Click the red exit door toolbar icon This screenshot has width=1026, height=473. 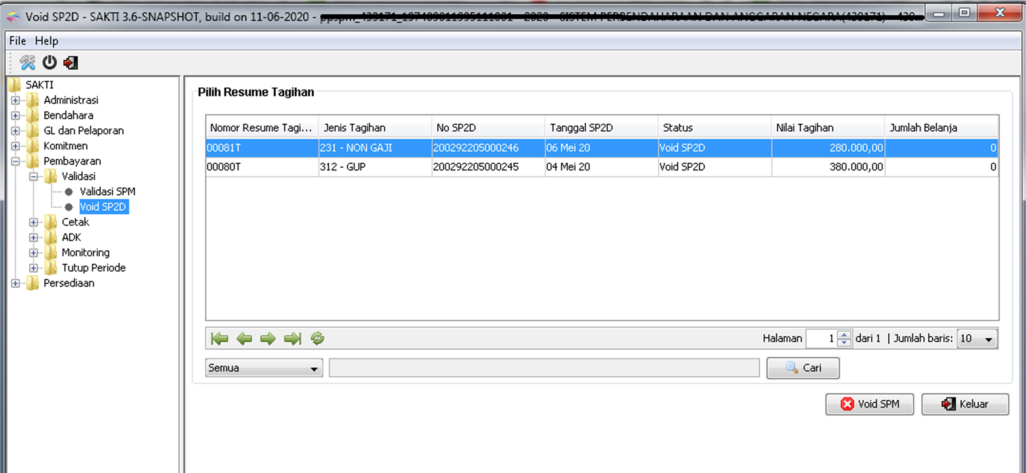70,62
